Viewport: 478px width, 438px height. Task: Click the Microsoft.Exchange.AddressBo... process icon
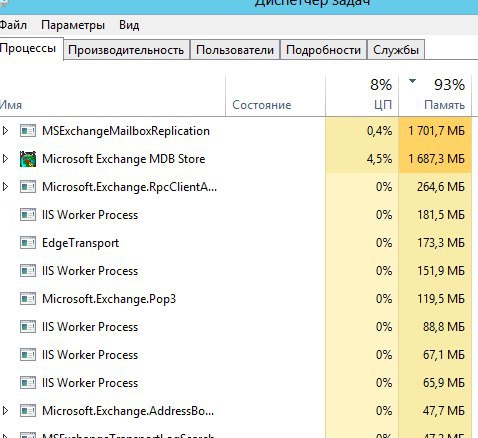click(28, 411)
